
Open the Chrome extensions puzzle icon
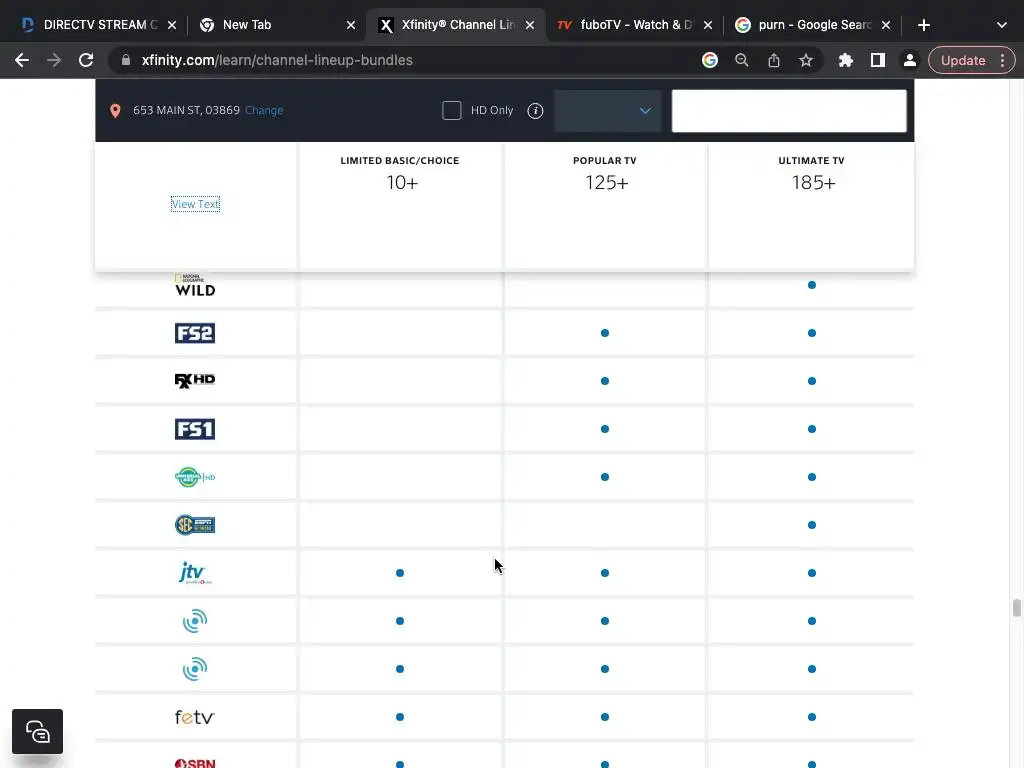click(846, 60)
